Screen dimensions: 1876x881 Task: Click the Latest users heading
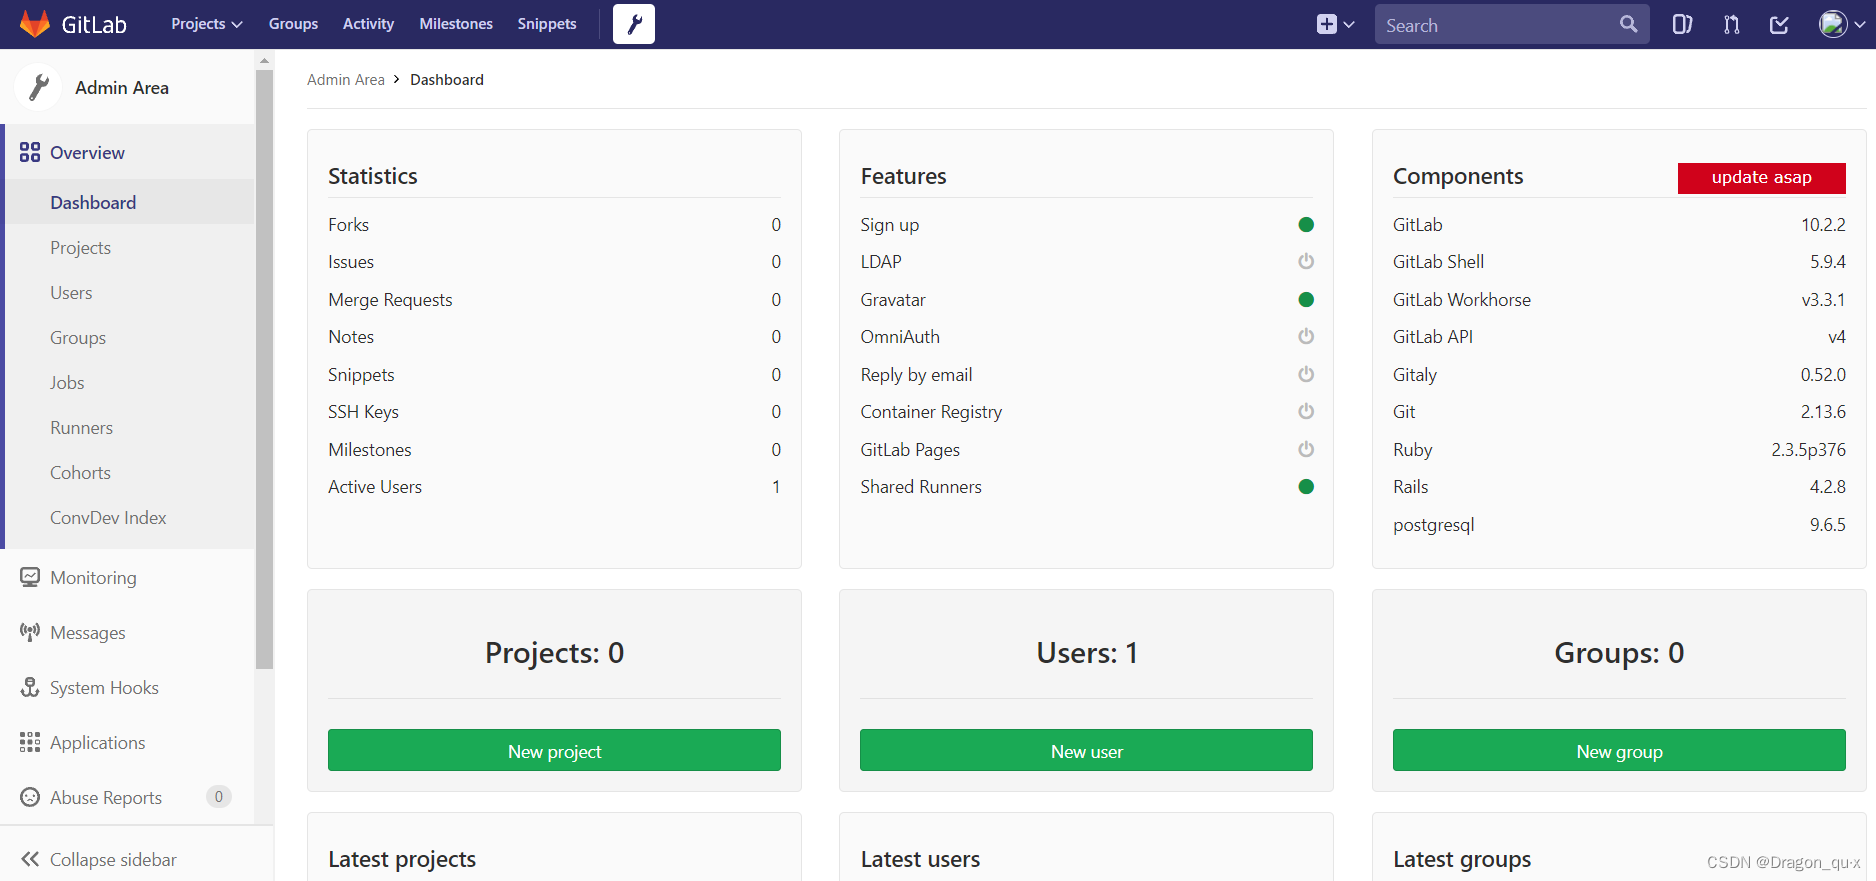(920, 859)
